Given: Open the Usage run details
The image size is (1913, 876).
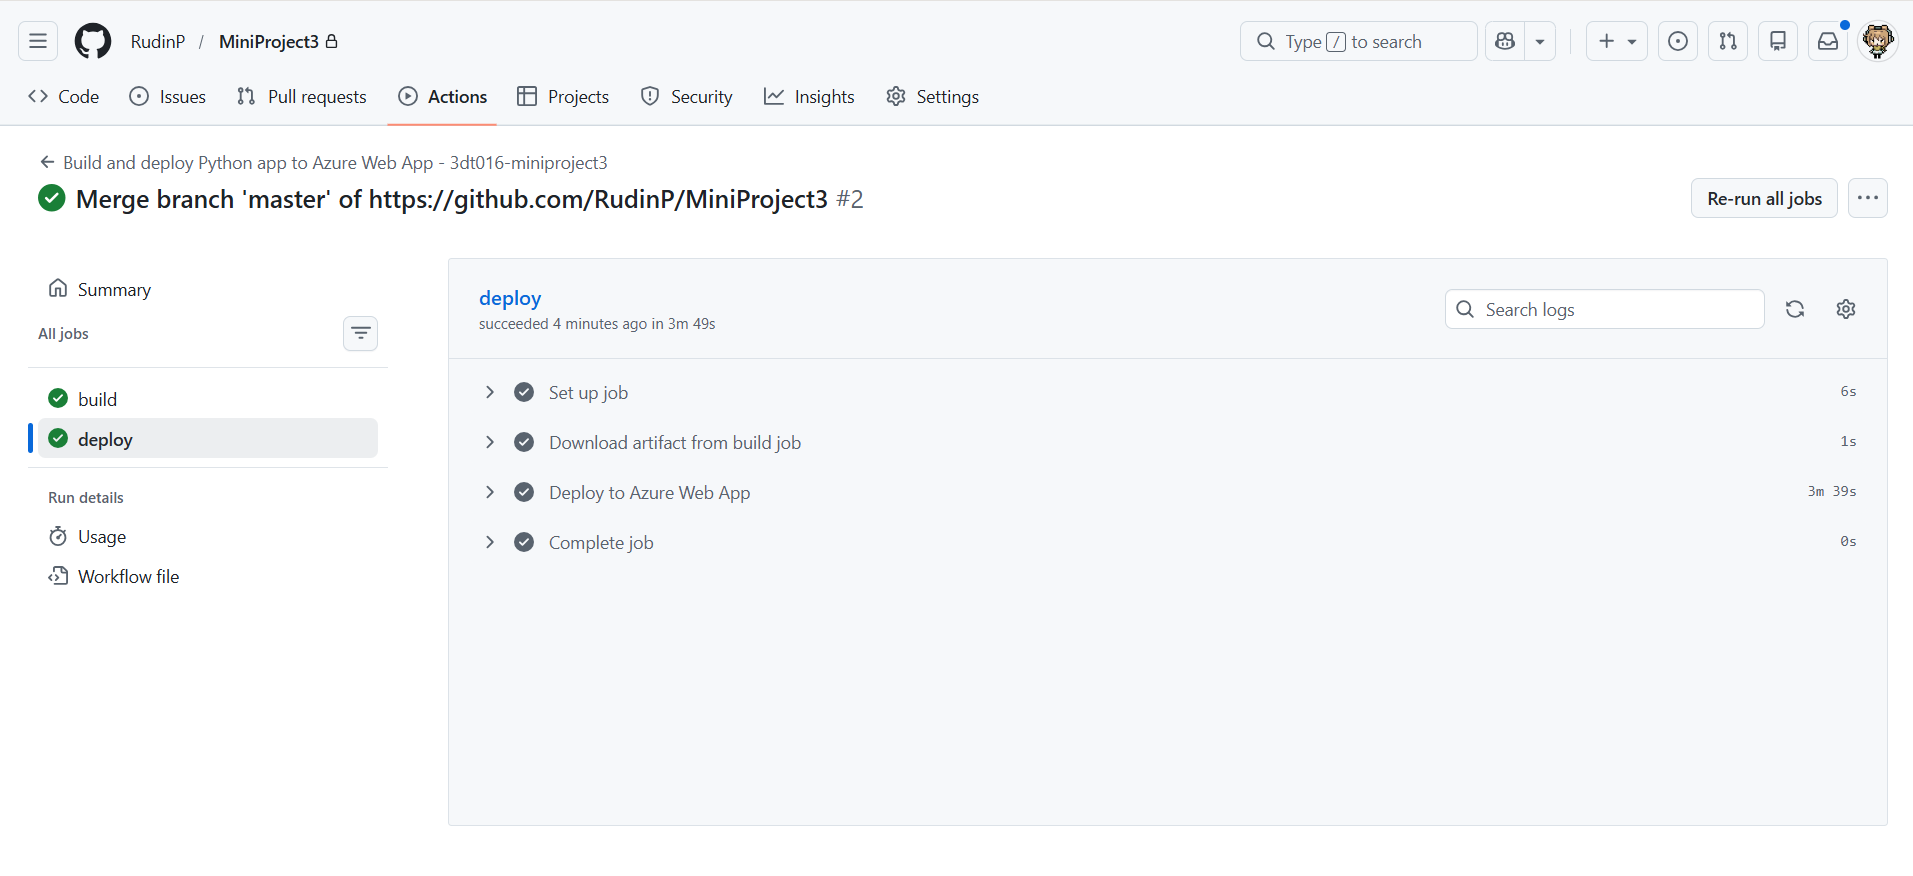Looking at the screenshot, I should pos(208,536).
